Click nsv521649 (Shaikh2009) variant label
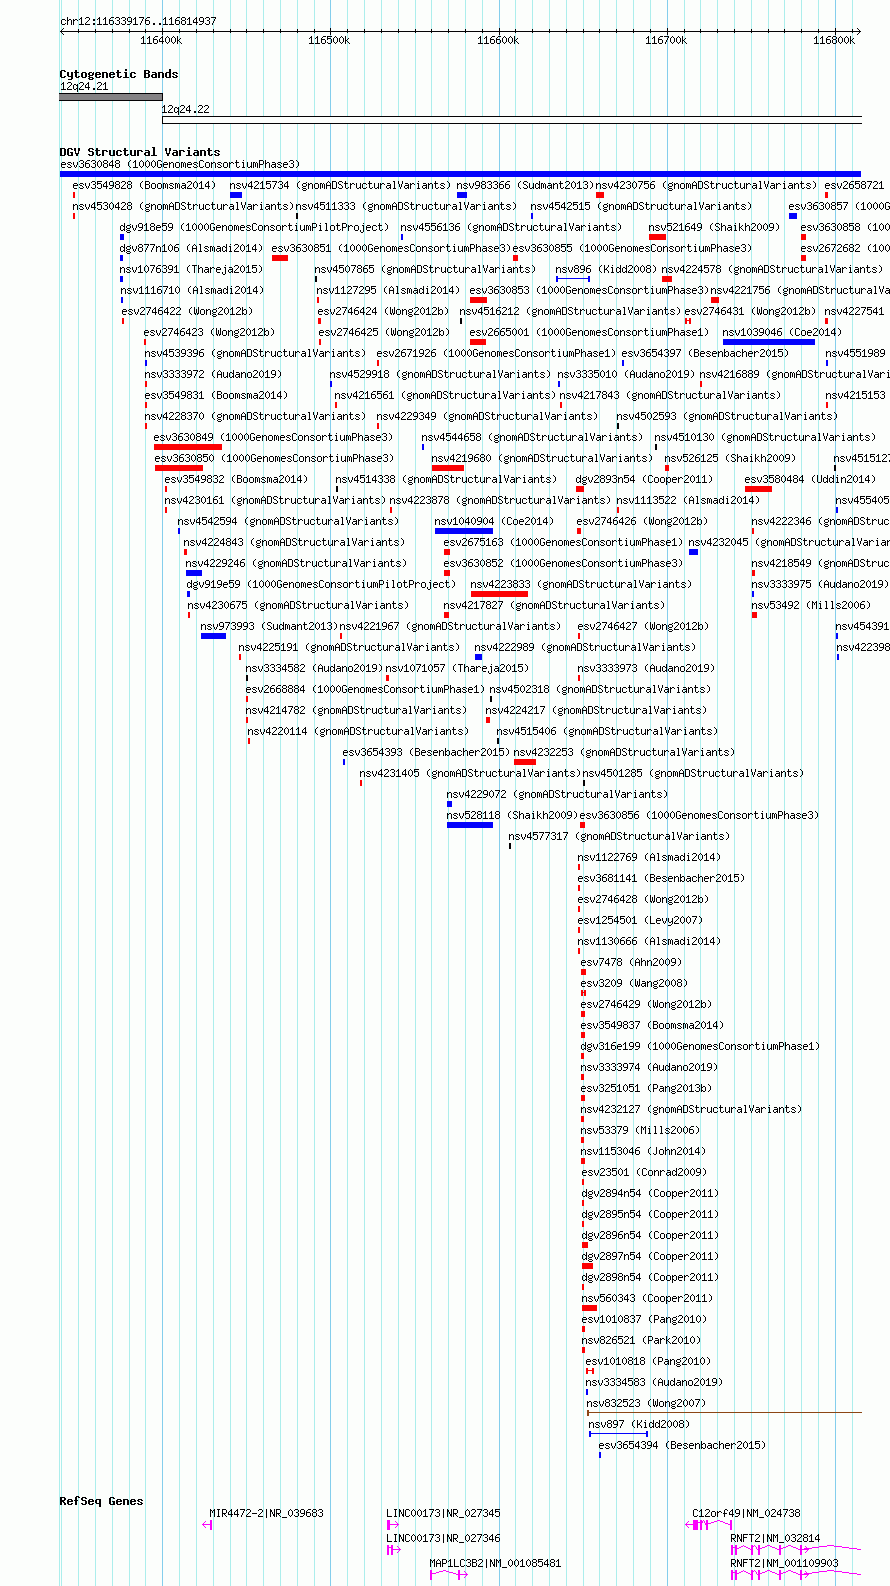 tap(715, 227)
